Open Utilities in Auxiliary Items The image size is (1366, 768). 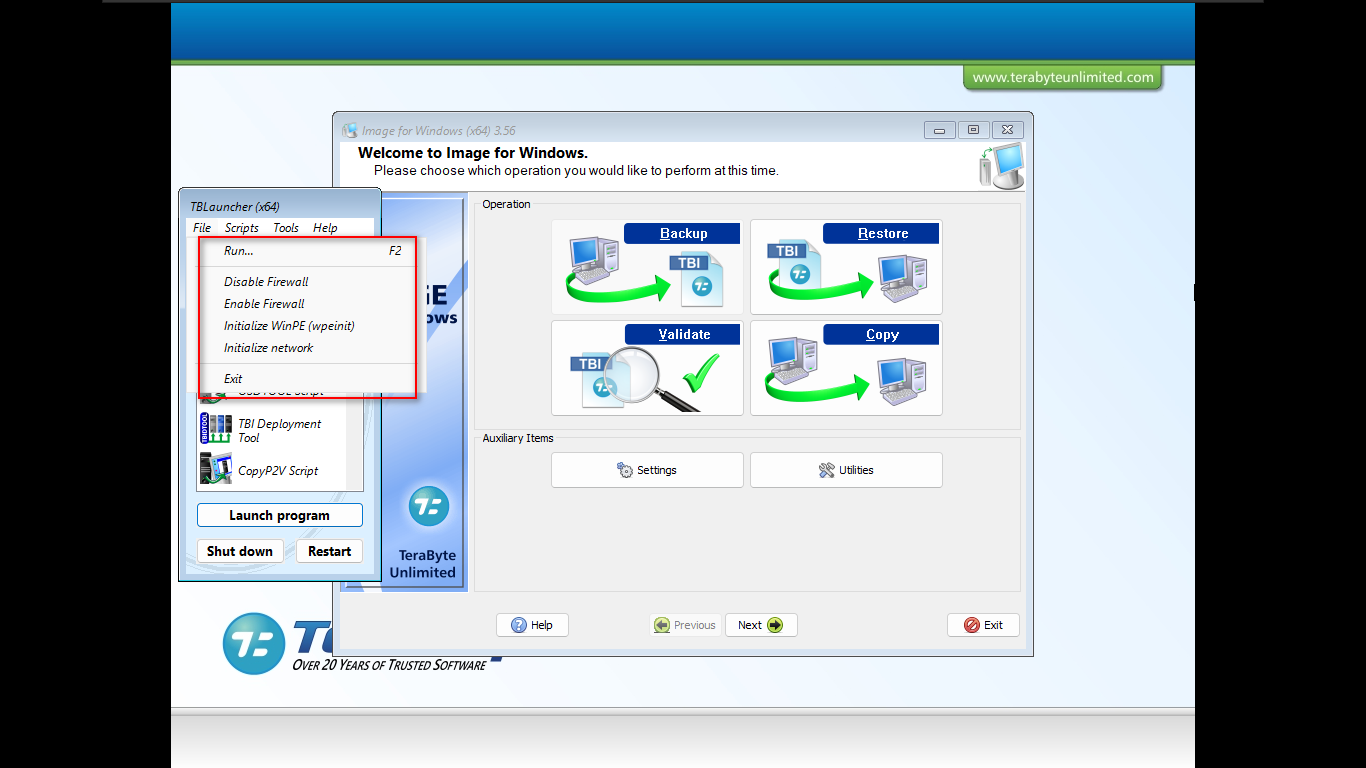tap(846, 470)
